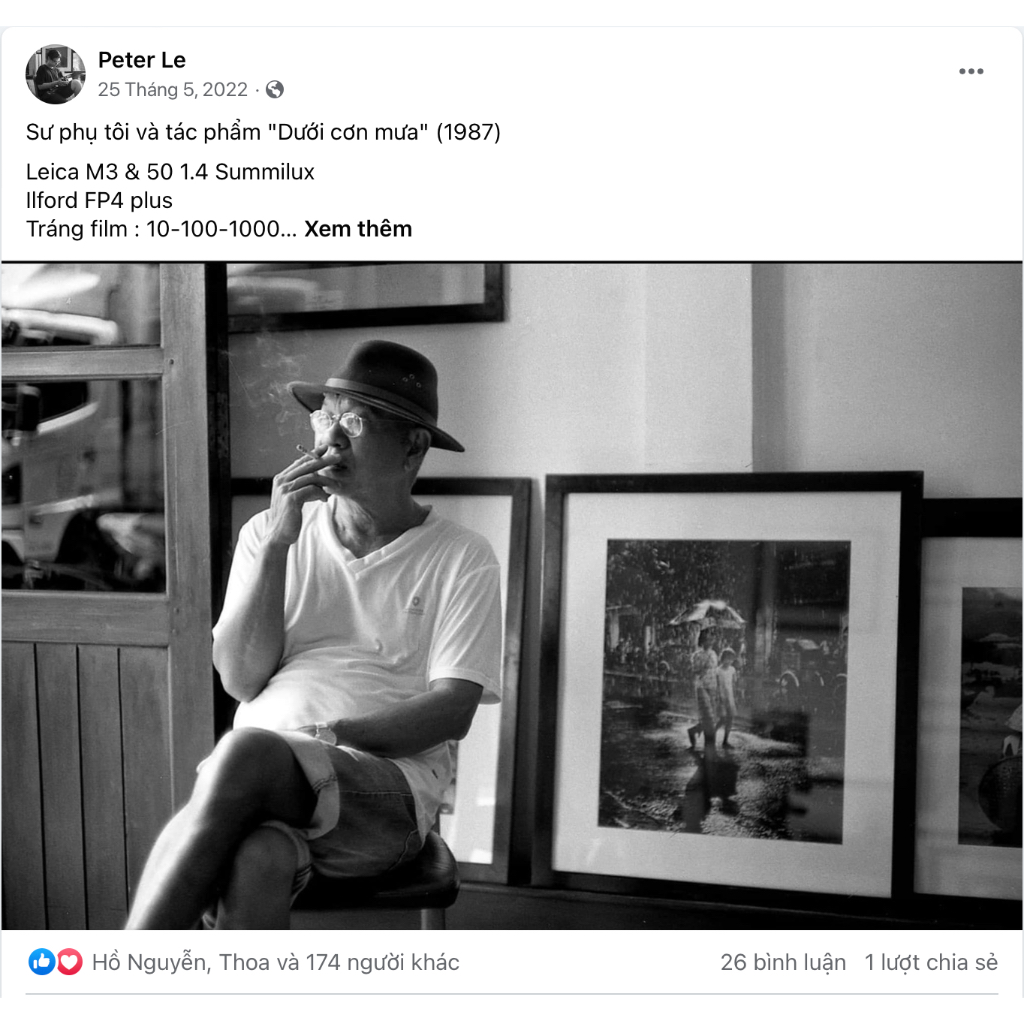Click the Leica M3 & 50 1.4 Summilux line

coord(170,172)
